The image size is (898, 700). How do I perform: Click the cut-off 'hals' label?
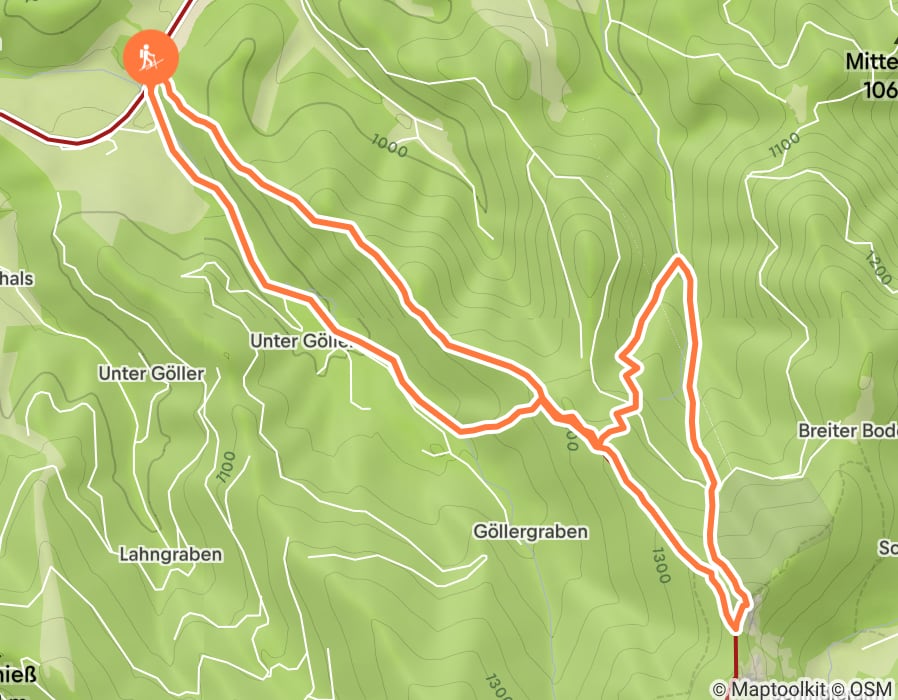[x=17, y=279]
